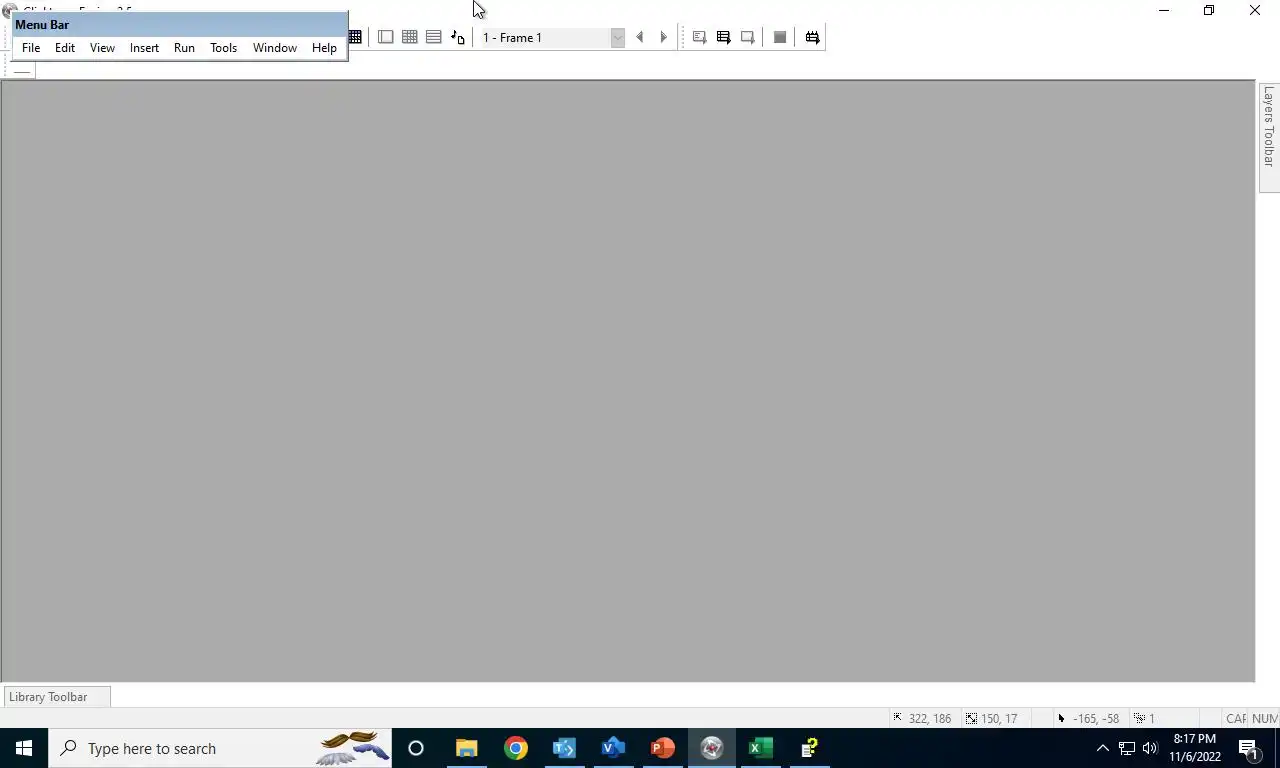Open the Run menu
Viewport: 1280px width, 768px height.
pyautogui.click(x=184, y=48)
